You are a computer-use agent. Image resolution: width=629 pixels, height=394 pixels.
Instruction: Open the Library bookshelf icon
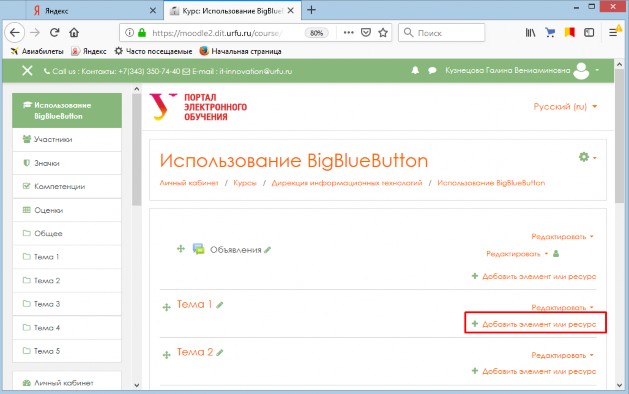coord(530,33)
